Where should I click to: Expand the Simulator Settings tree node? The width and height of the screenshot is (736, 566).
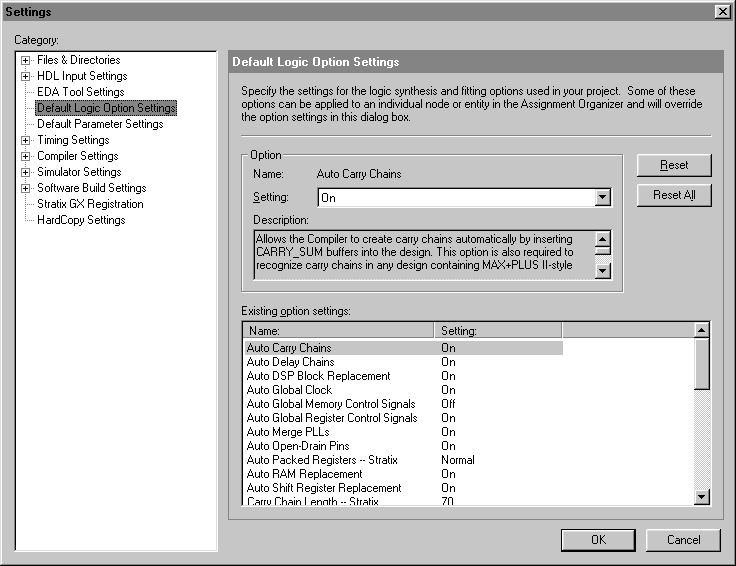tap(25, 172)
